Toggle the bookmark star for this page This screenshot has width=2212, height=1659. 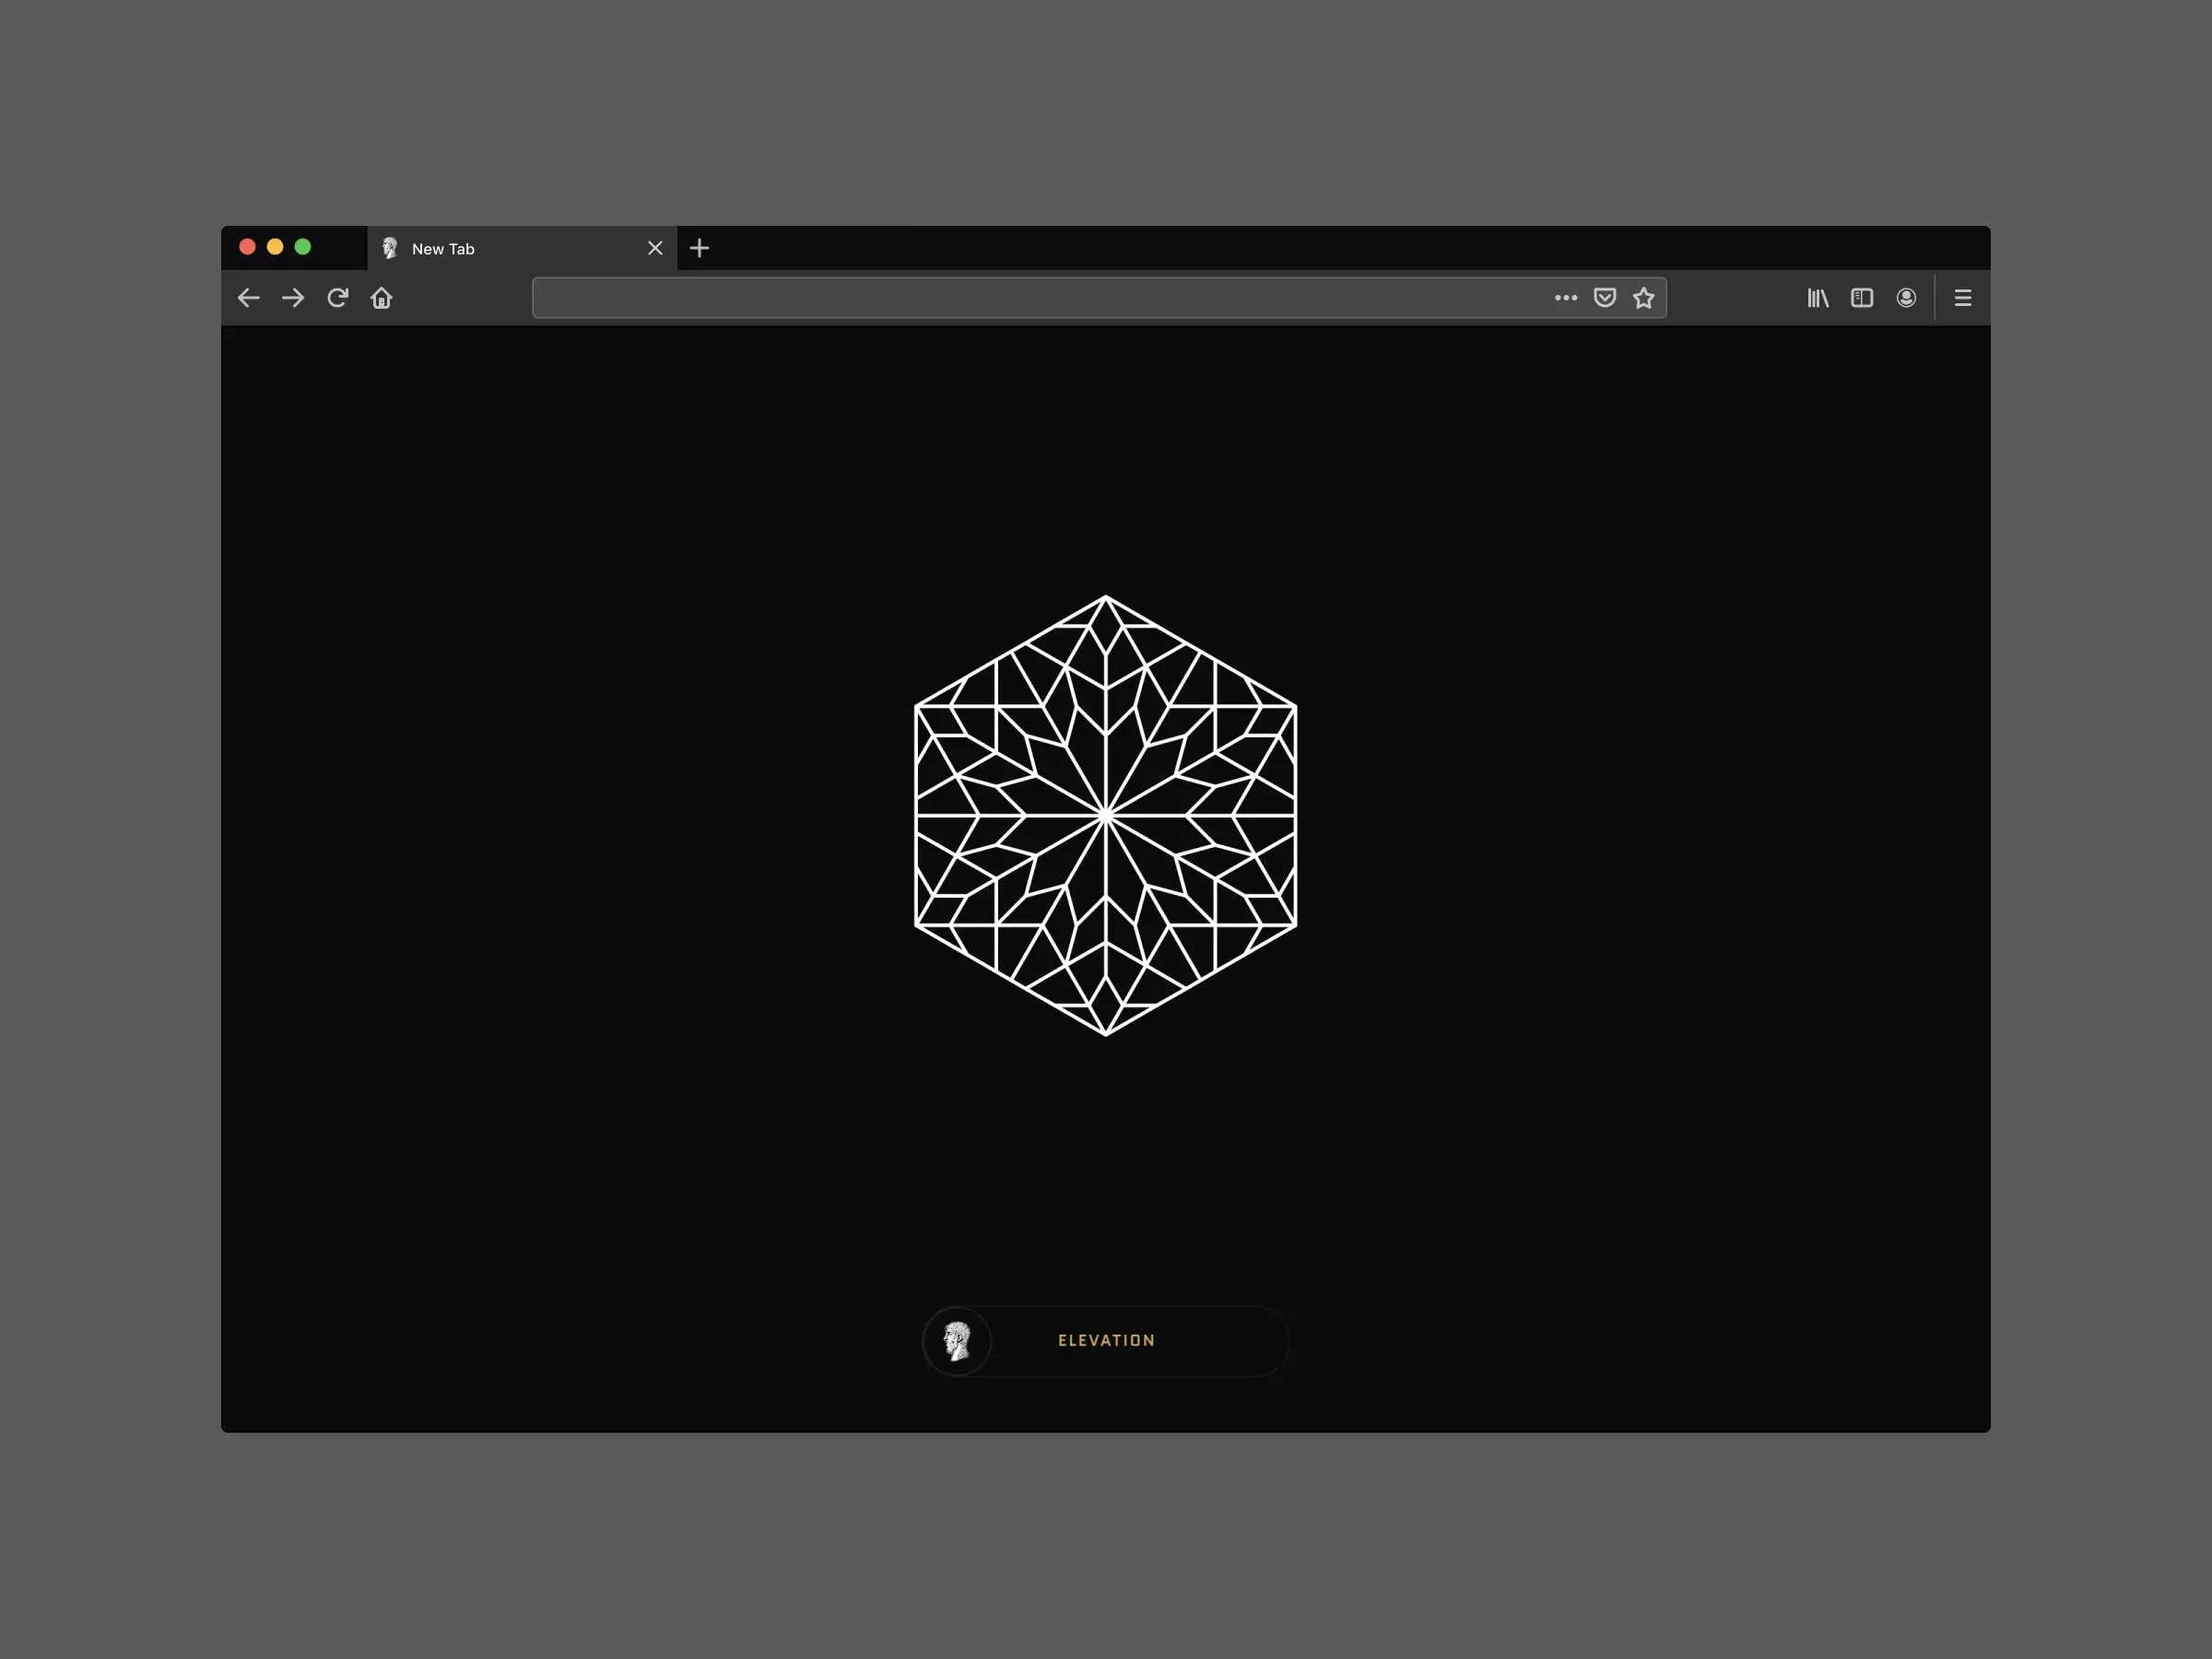1643,297
